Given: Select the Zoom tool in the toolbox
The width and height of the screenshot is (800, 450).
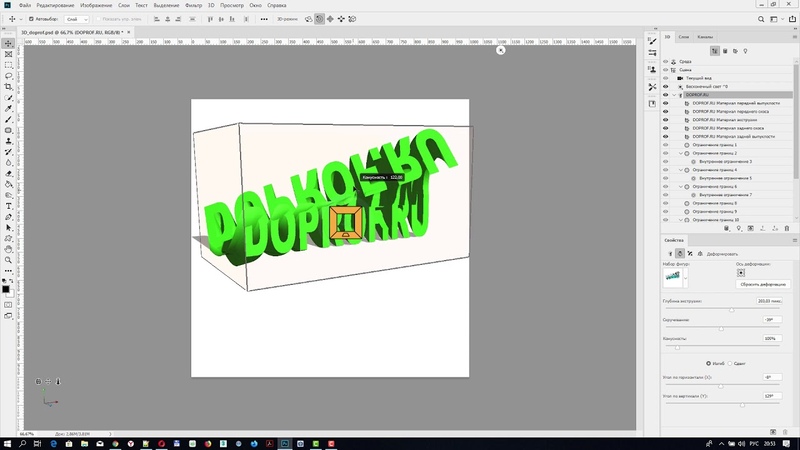Looking at the screenshot, I should point(8,260).
